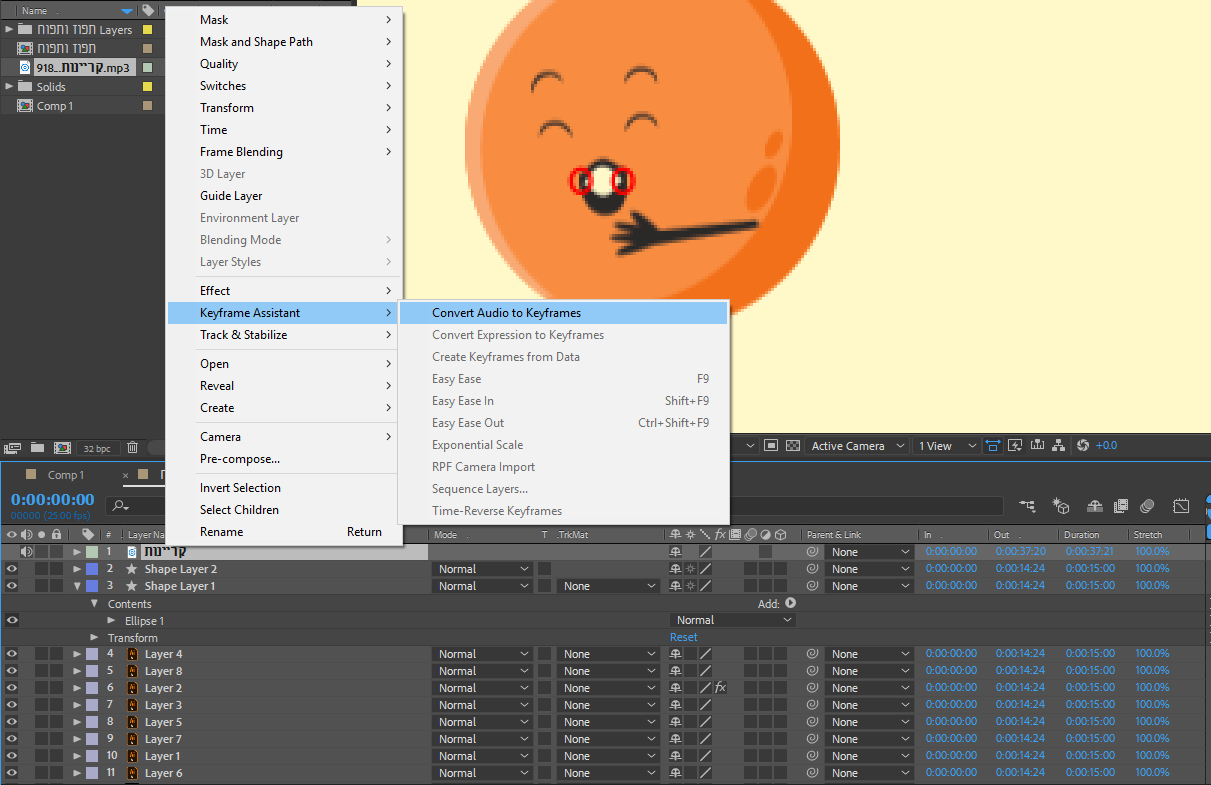The image size is (1211, 785).
Task: Open the composition mini-flowchart icon
Action: [x=1027, y=507]
